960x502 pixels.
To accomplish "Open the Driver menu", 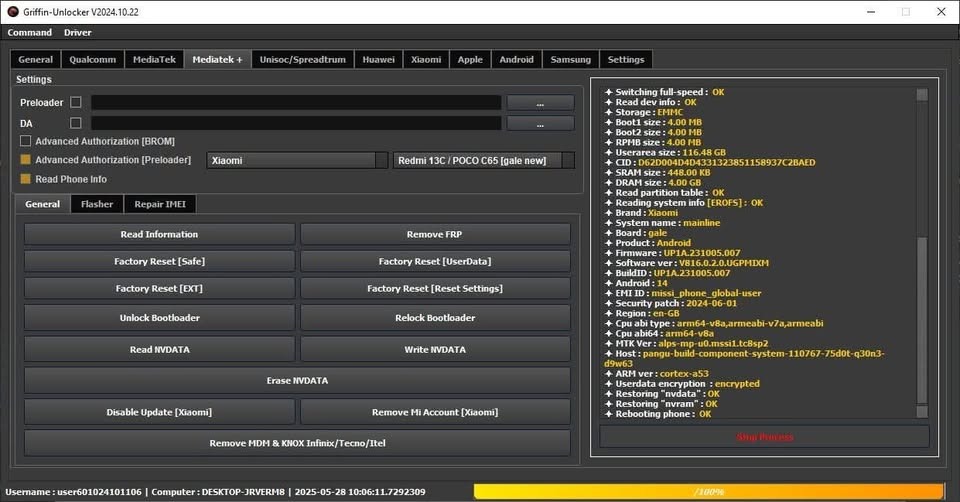I will pos(78,32).
